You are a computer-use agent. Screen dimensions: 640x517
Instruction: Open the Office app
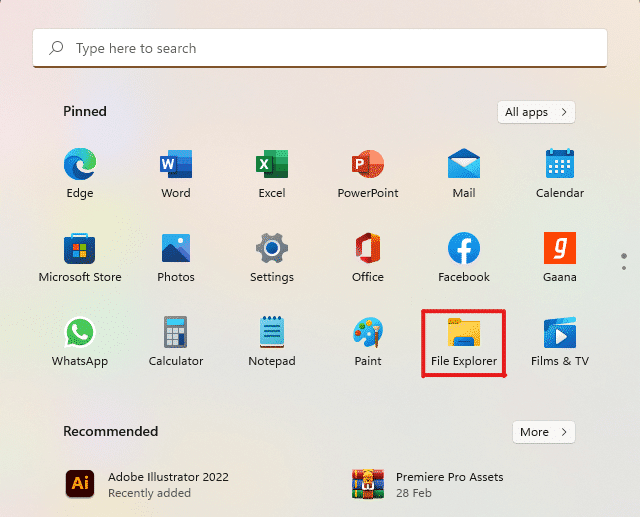tap(368, 257)
